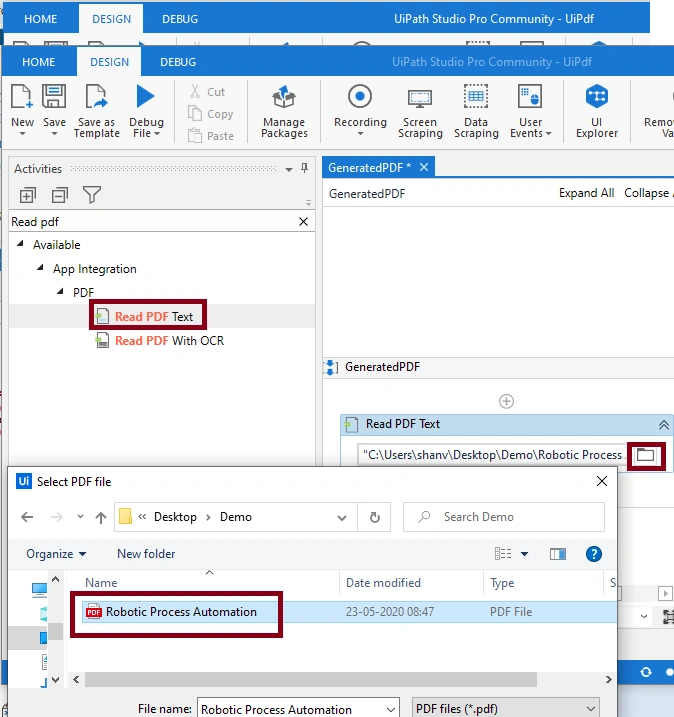This screenshot has height=717, width=674.
Task: Sort files by Name column
Action: coord(101,583)
